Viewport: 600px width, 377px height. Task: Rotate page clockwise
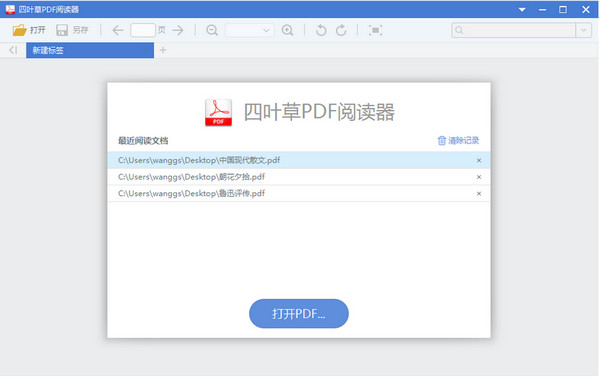[341, 30]
